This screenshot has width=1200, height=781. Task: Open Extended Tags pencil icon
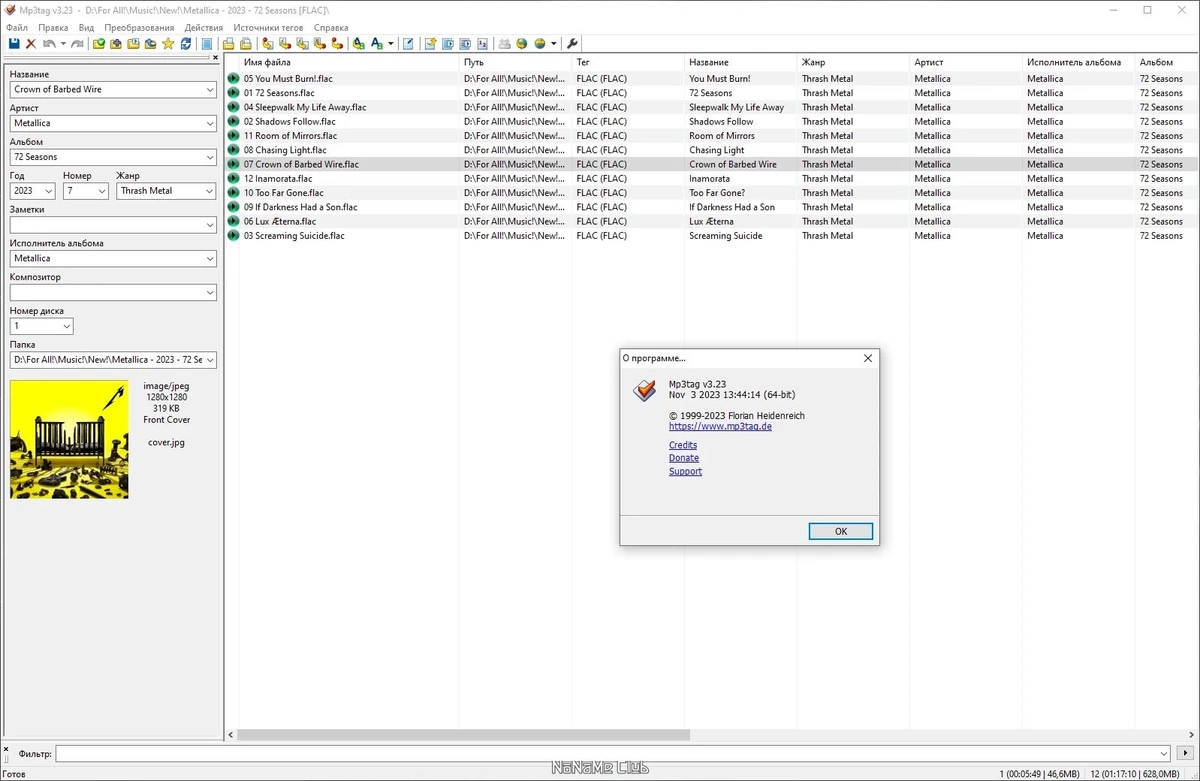[408, 44]
